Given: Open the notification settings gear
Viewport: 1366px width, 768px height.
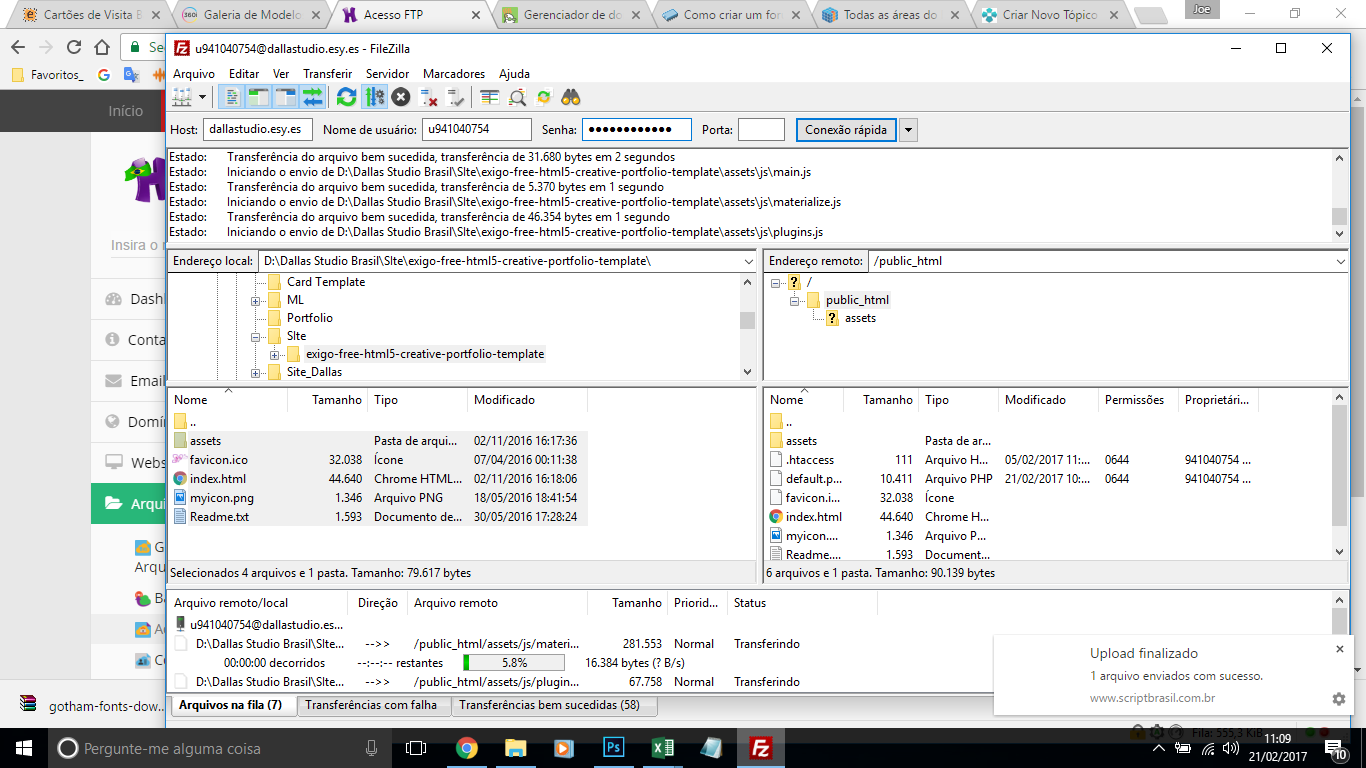Looking at the screenshot, I should pos(1339,699).
